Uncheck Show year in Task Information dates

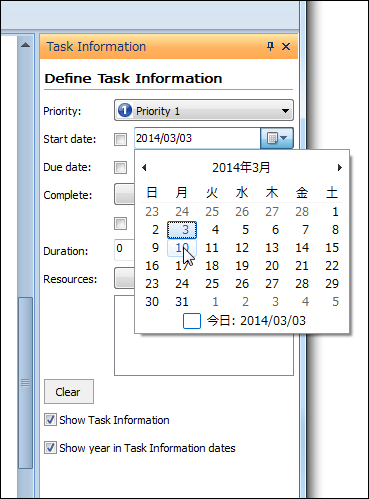50,448
